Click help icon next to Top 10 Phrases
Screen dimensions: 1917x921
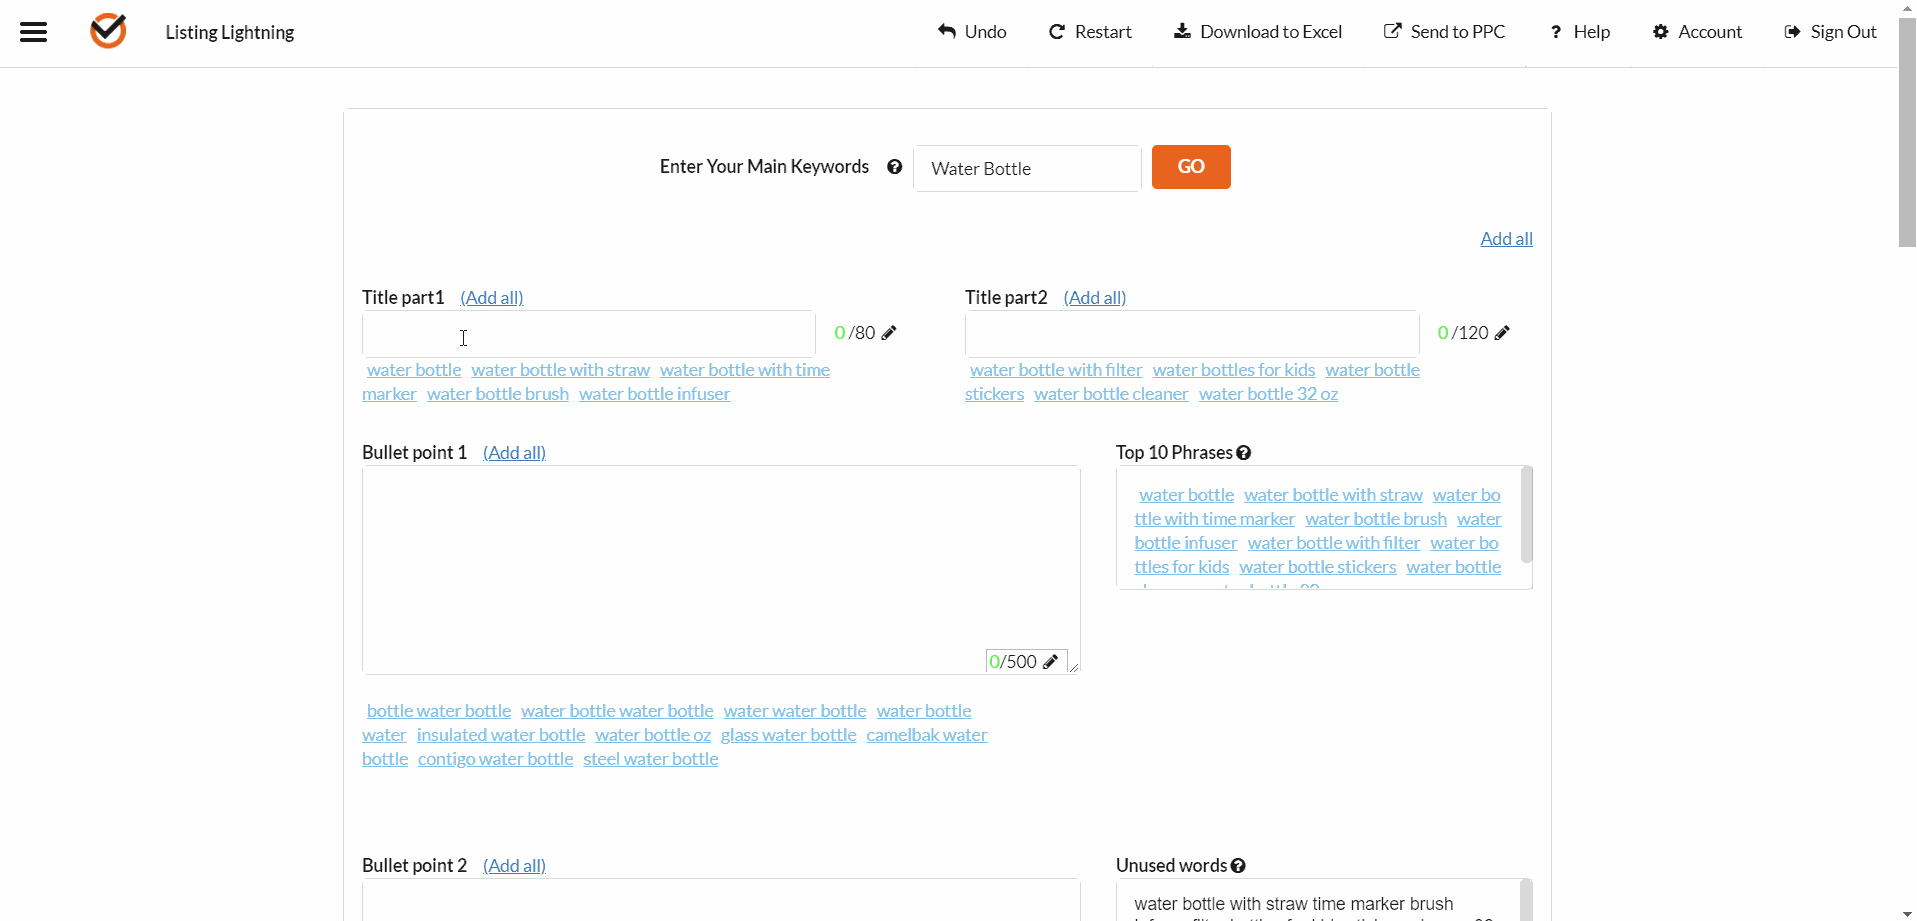pos(1244,453)
